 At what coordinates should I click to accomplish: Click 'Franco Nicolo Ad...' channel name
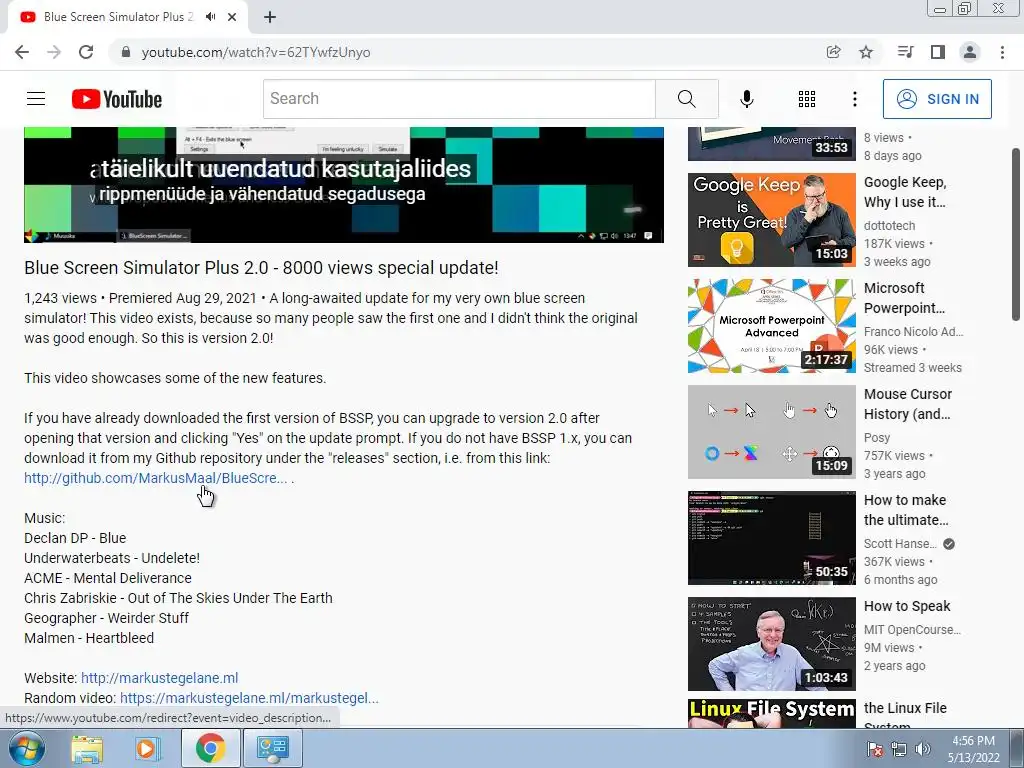coord(914,331)
